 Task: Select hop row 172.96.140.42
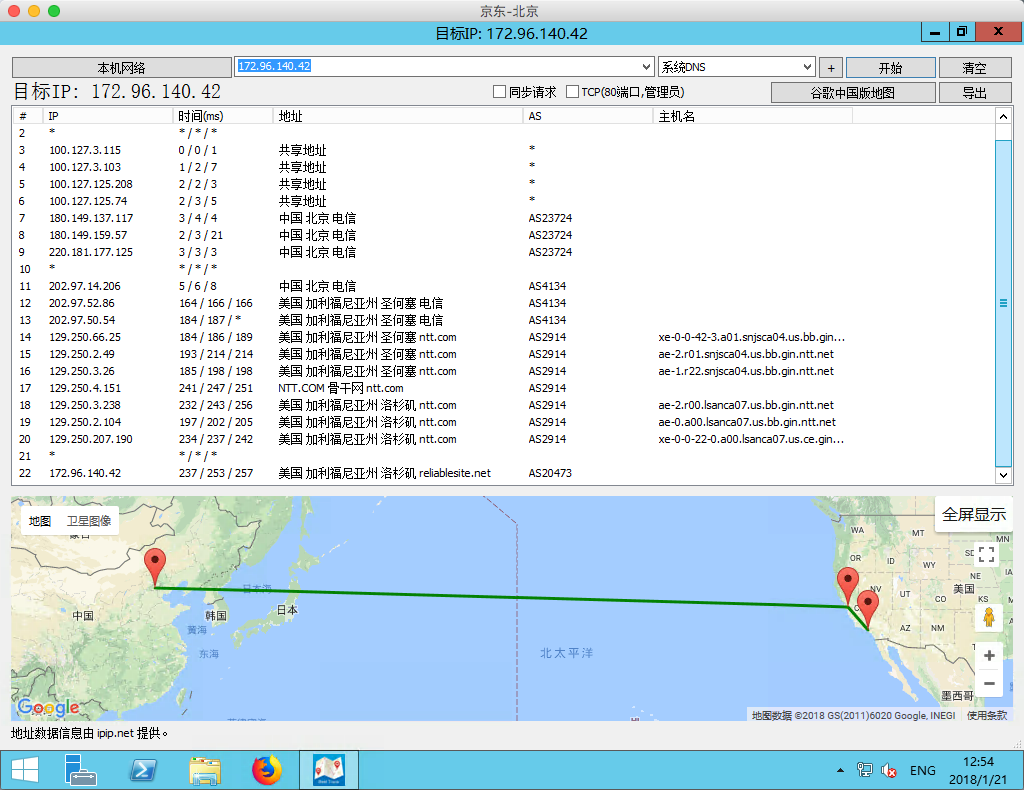click(504, 473)
